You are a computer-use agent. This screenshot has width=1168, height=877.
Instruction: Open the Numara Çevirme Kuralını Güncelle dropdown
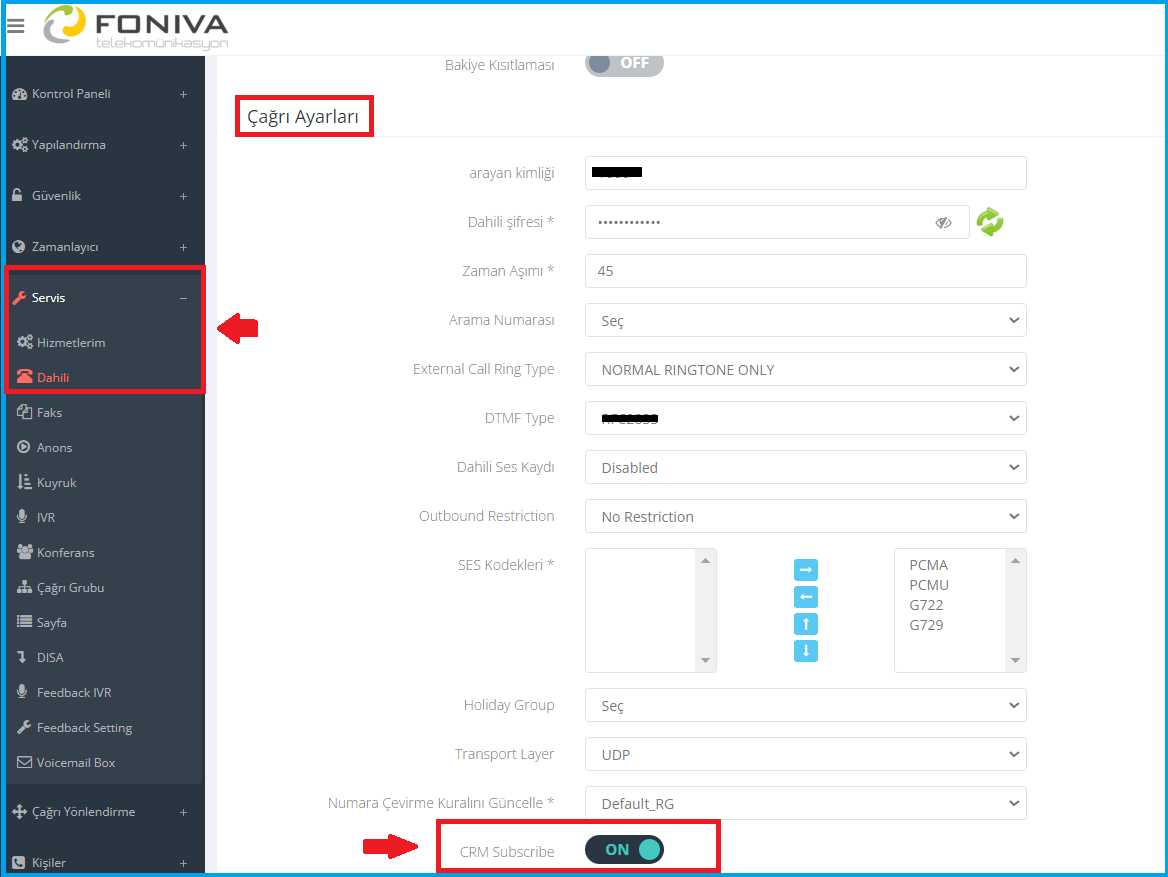(805, 803)
